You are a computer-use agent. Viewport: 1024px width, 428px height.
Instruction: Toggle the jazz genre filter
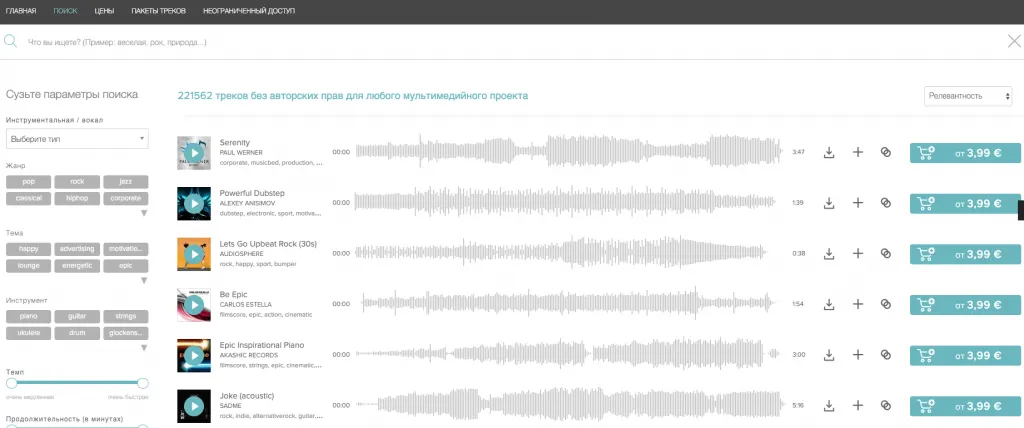(x=126, y=182)
